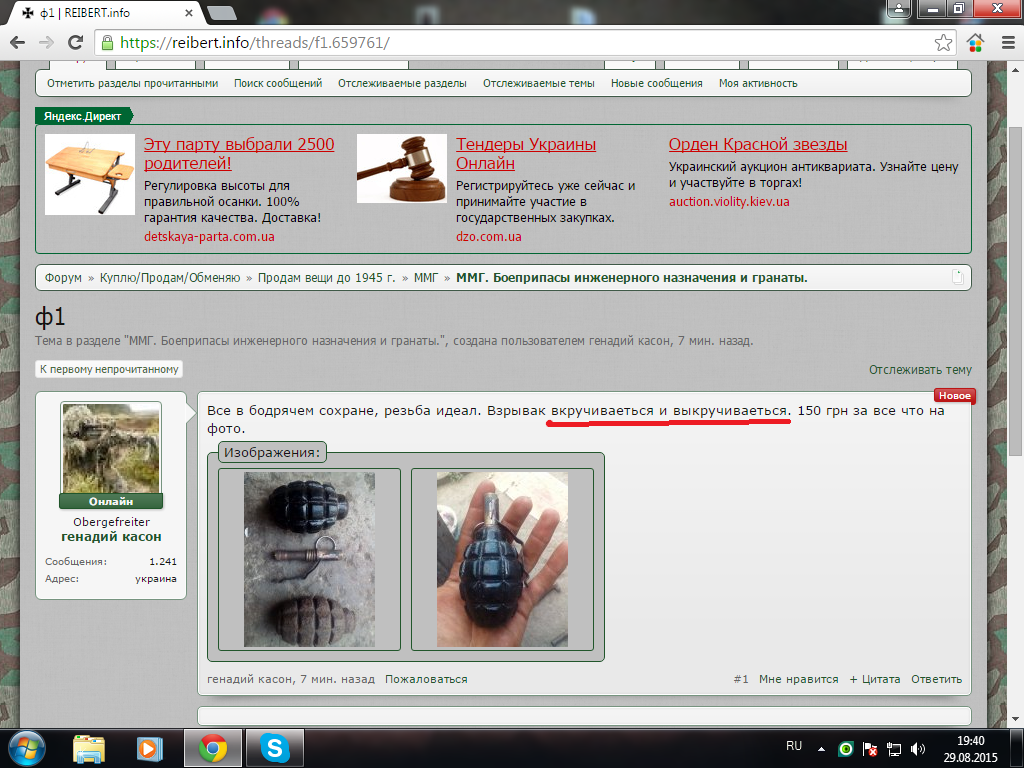
Task: Go to ММГ breadcrumb
Action: coord(426,278)
